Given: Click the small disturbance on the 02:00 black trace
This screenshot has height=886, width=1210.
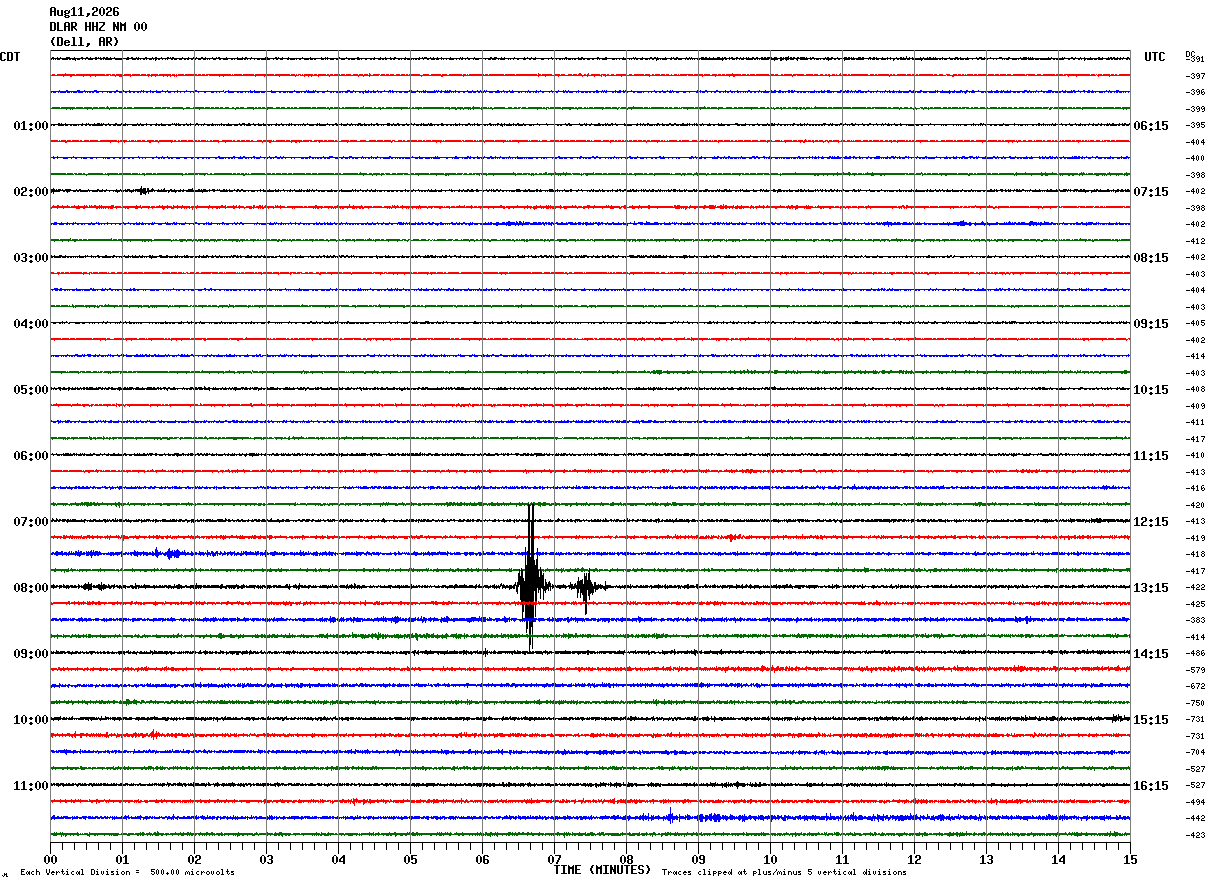Looking at the screenshot, I should (144, 190).
